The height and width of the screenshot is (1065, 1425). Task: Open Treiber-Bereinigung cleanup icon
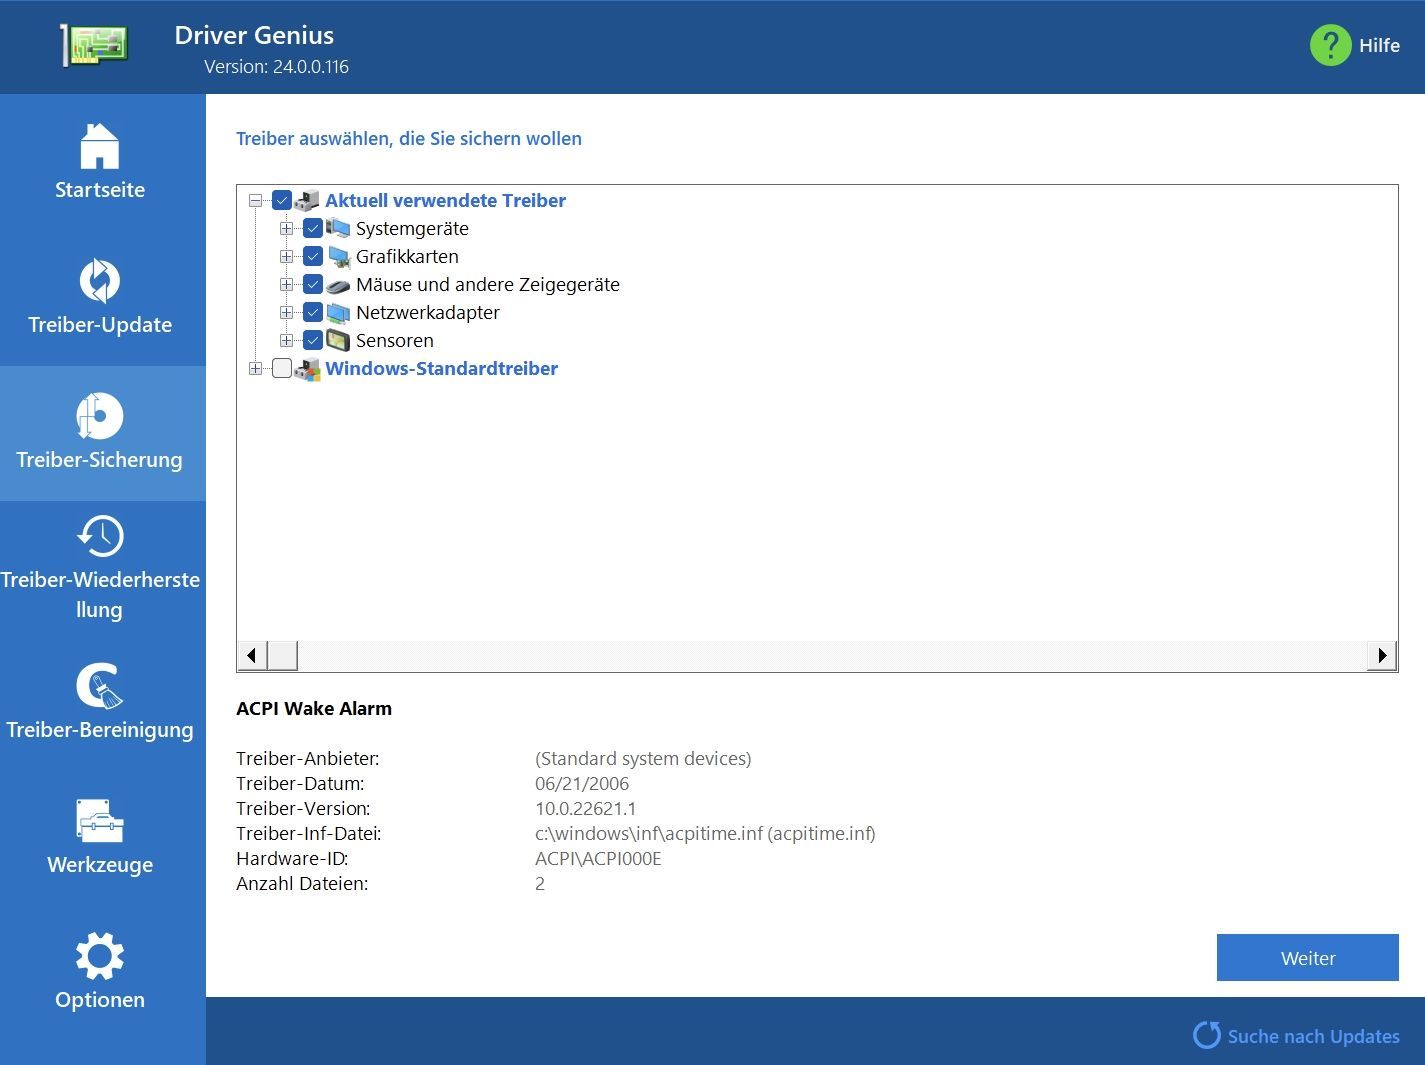pyautogui.click(x=99, y=687)
